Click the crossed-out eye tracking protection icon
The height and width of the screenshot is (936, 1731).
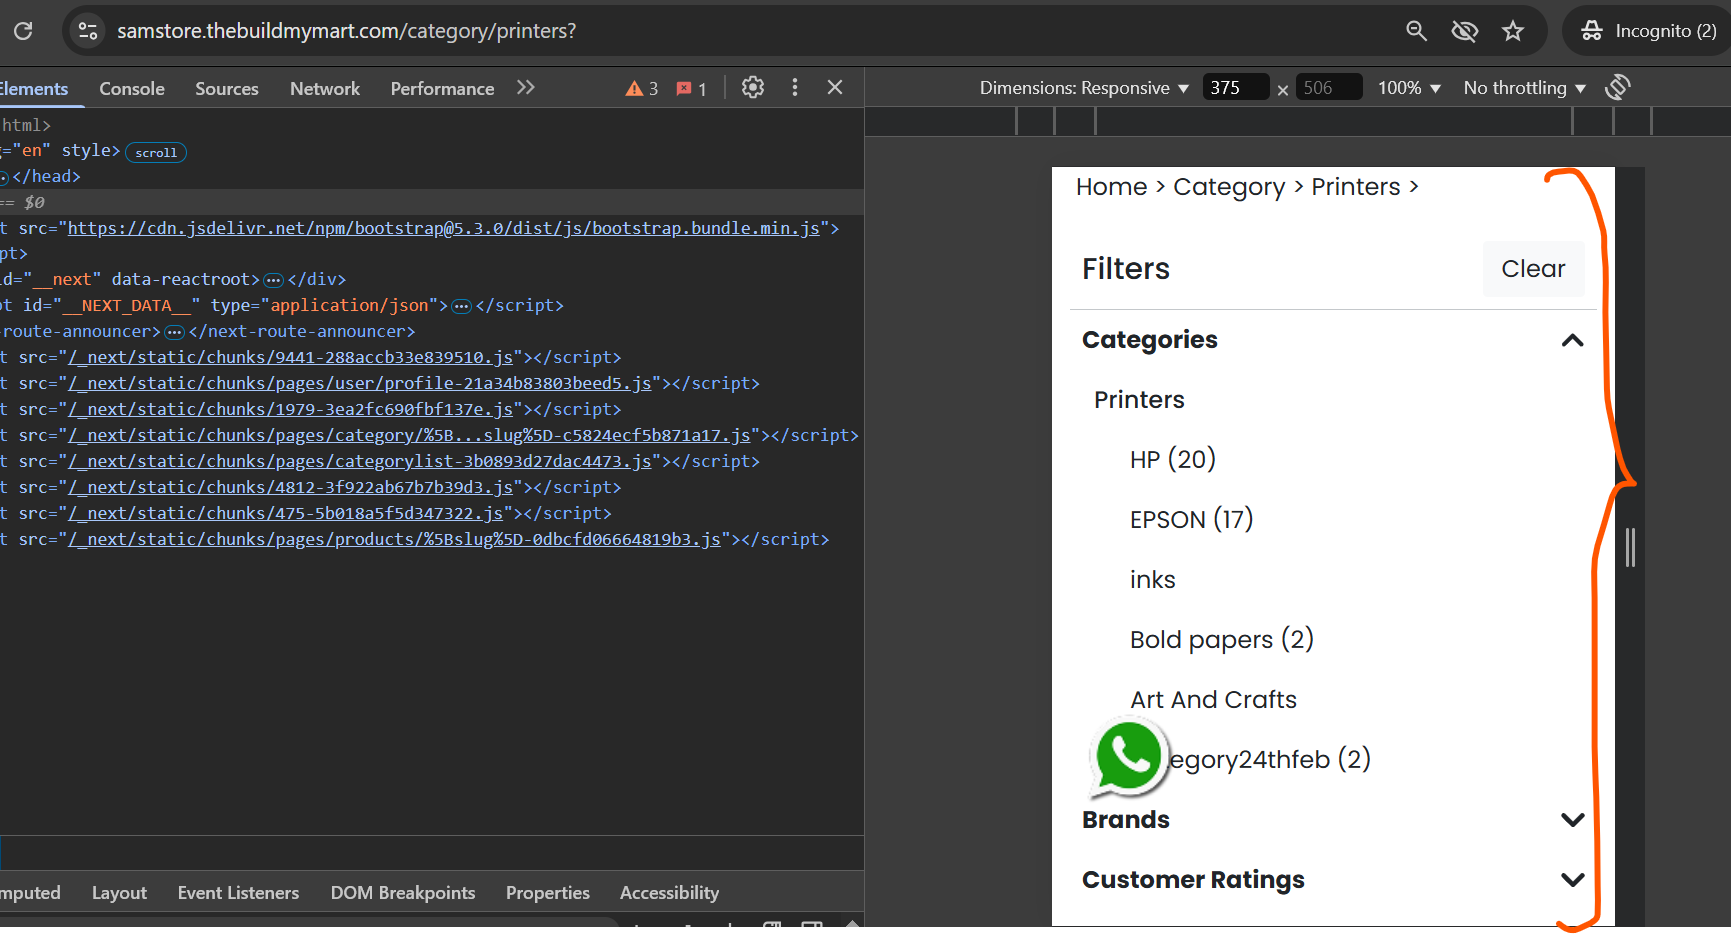pyautogui.click(x=1465, y=31)
